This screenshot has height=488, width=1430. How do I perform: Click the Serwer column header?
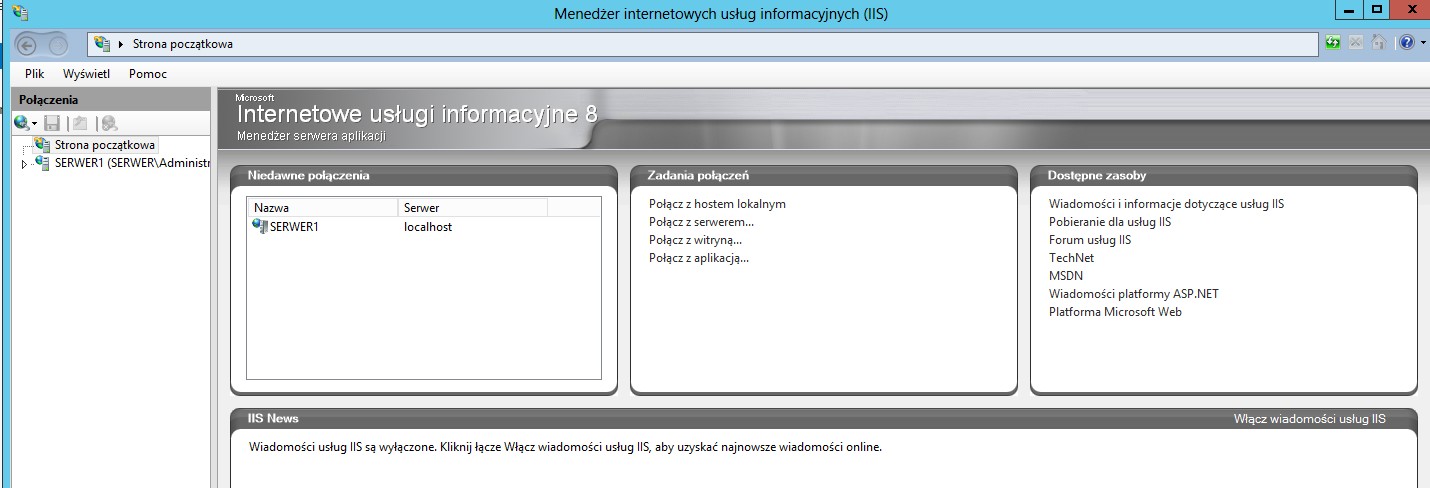pyautogui.click(x=472, y=207)
